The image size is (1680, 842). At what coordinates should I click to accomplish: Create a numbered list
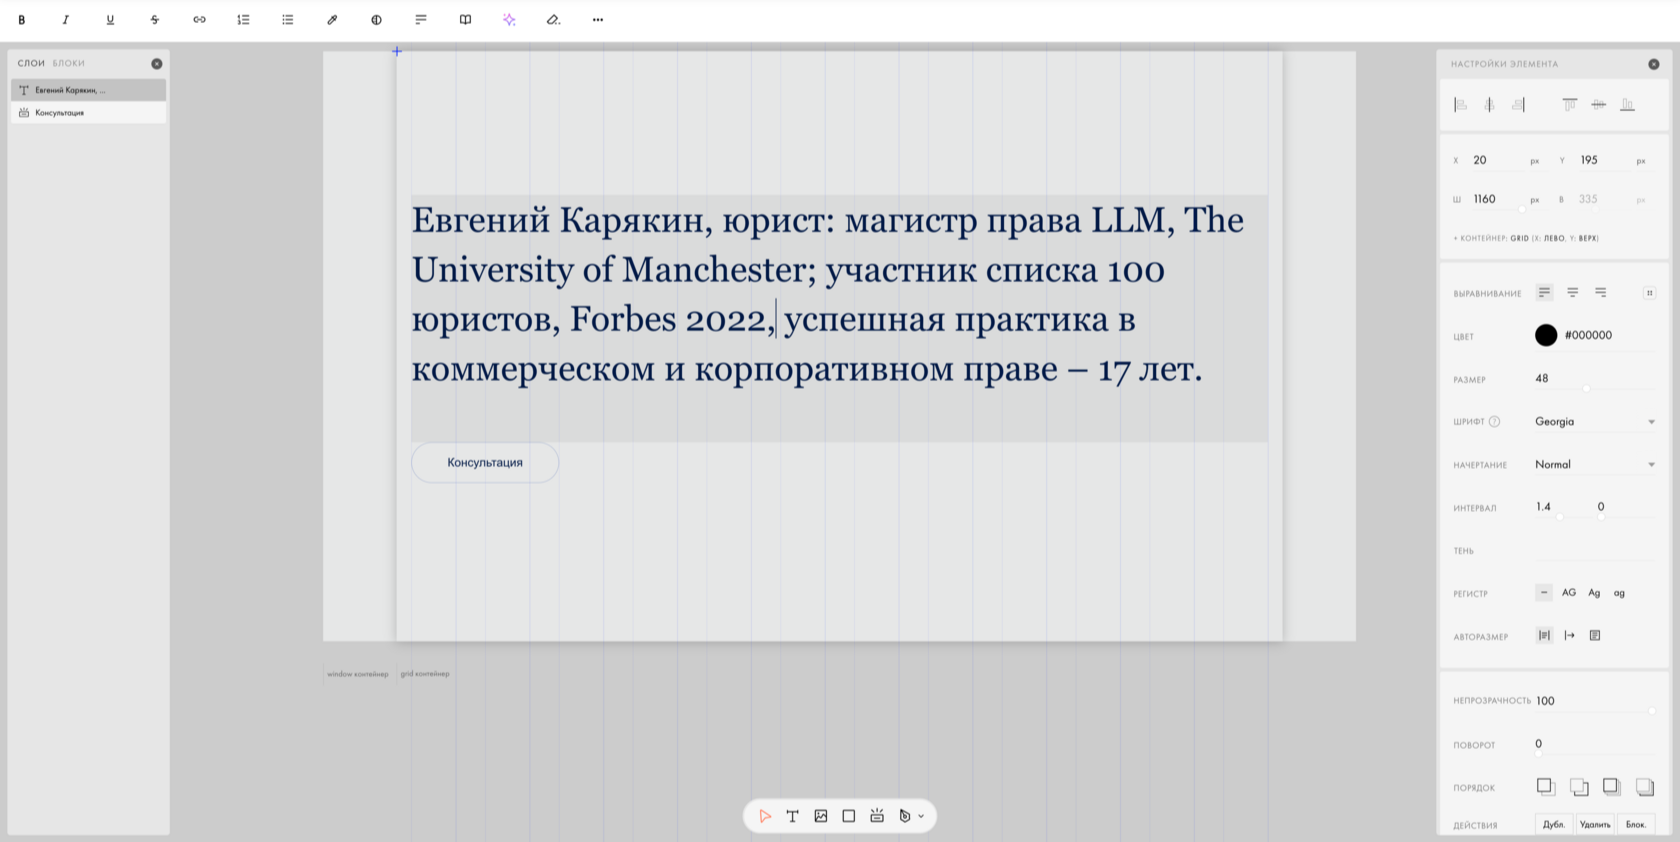pos(243,20)
